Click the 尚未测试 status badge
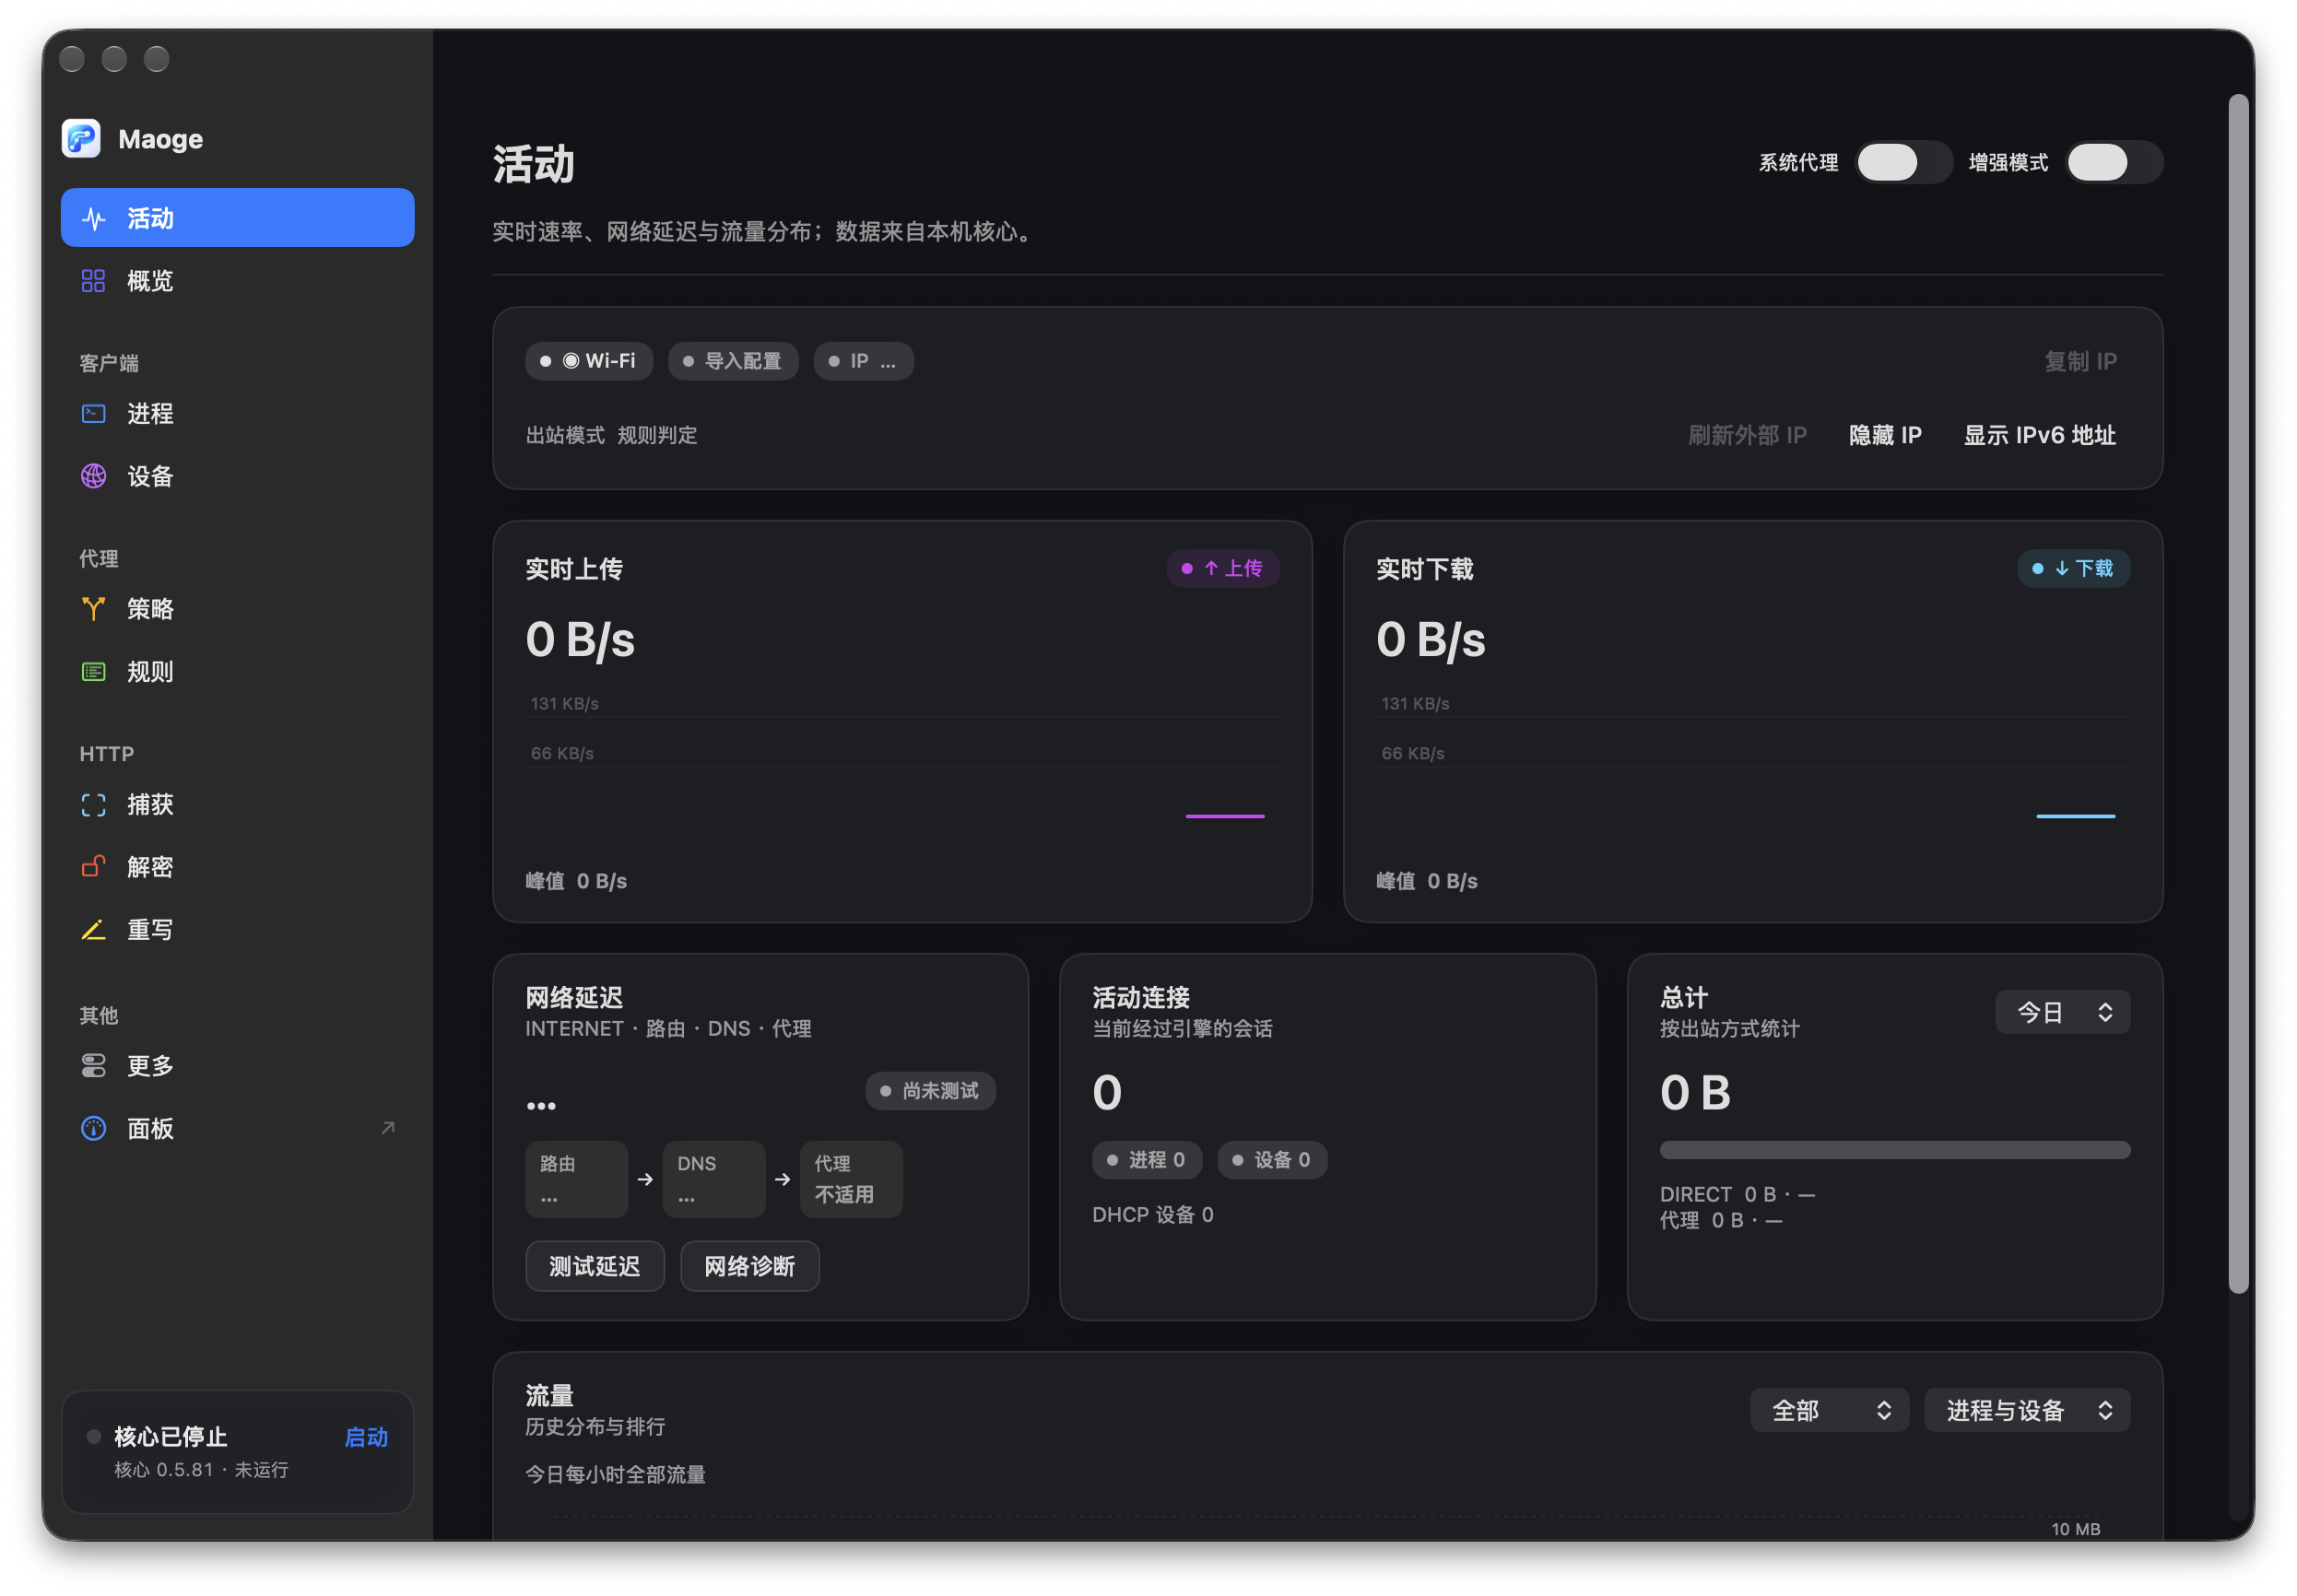 [x=929, y=1090]
